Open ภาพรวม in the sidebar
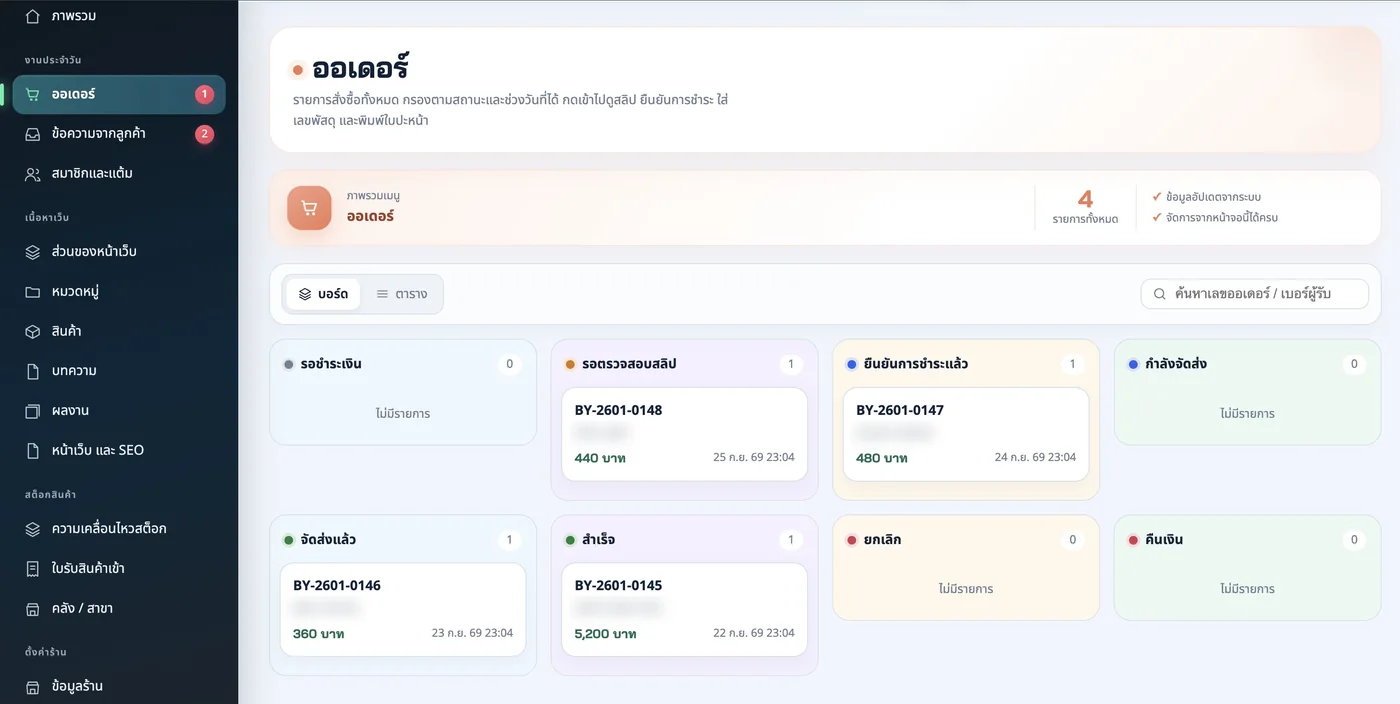This screenshot has height=704, width=1400. (x=119, y=16)
